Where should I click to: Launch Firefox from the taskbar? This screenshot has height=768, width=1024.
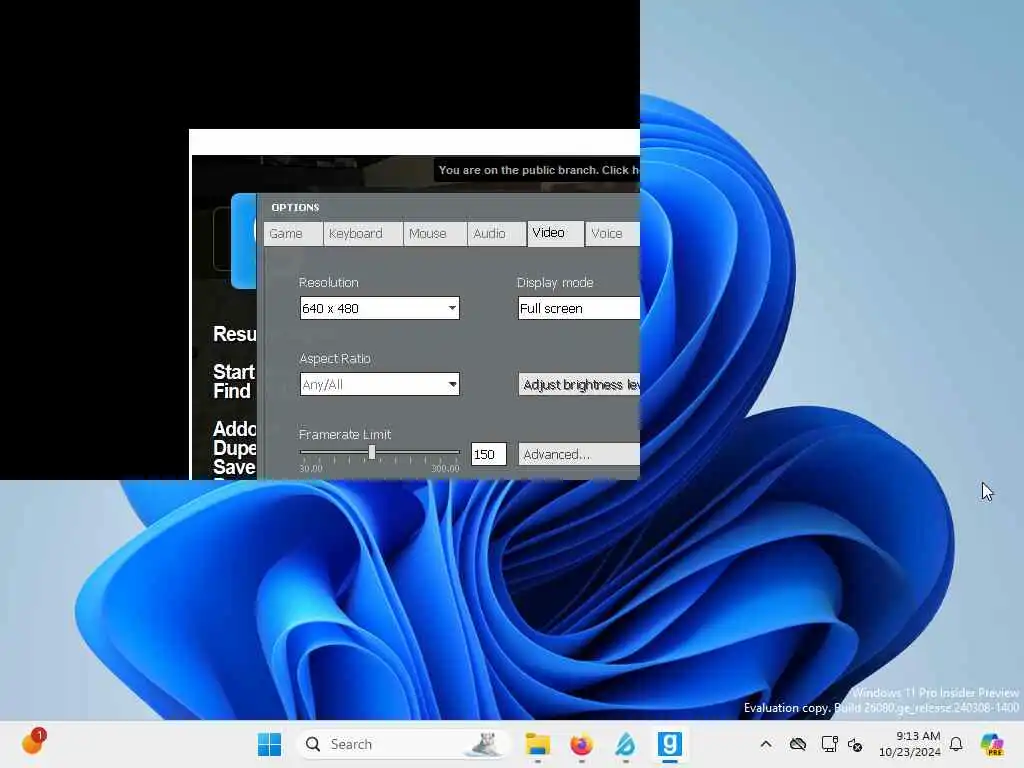point(581,744)
